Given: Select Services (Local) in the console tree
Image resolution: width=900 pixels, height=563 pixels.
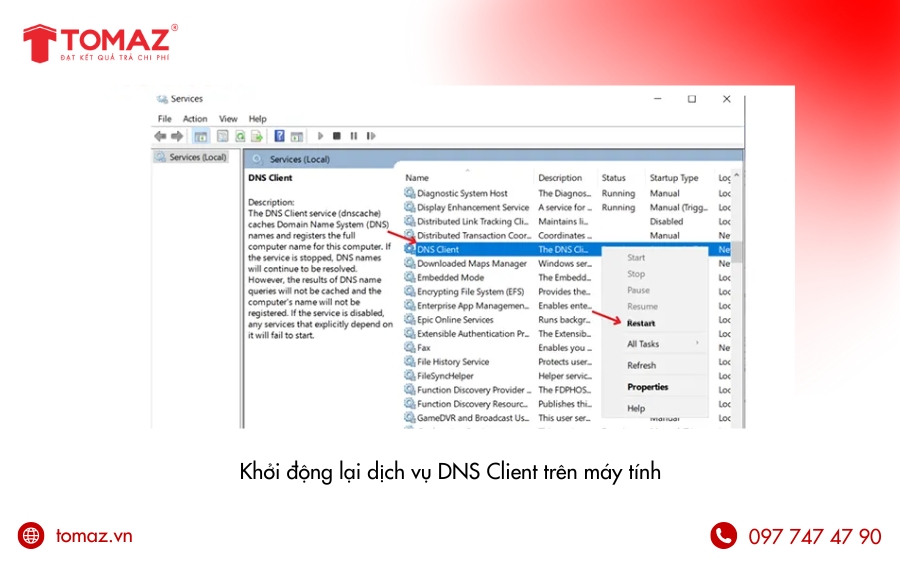Looking at the screenshot, I should point(192,157).
